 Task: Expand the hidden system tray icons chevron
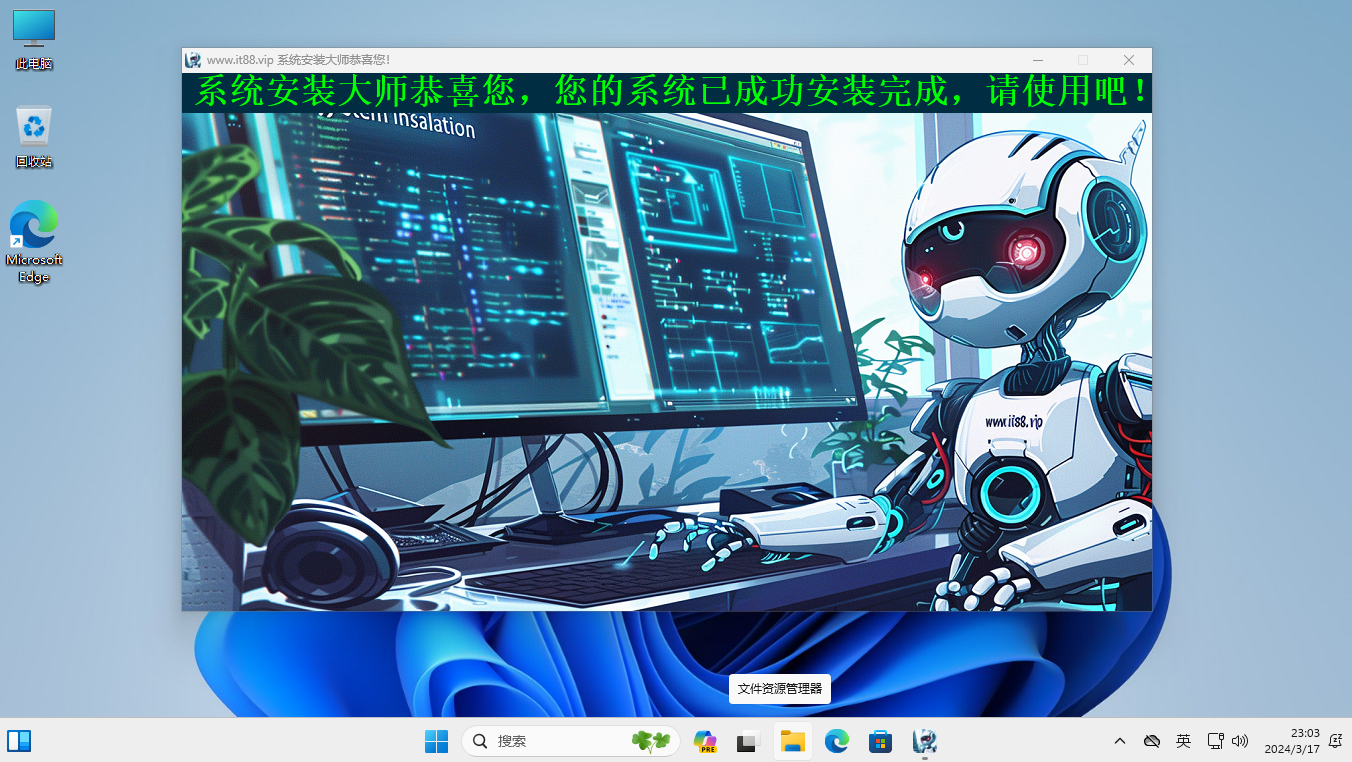(1120, 741)
